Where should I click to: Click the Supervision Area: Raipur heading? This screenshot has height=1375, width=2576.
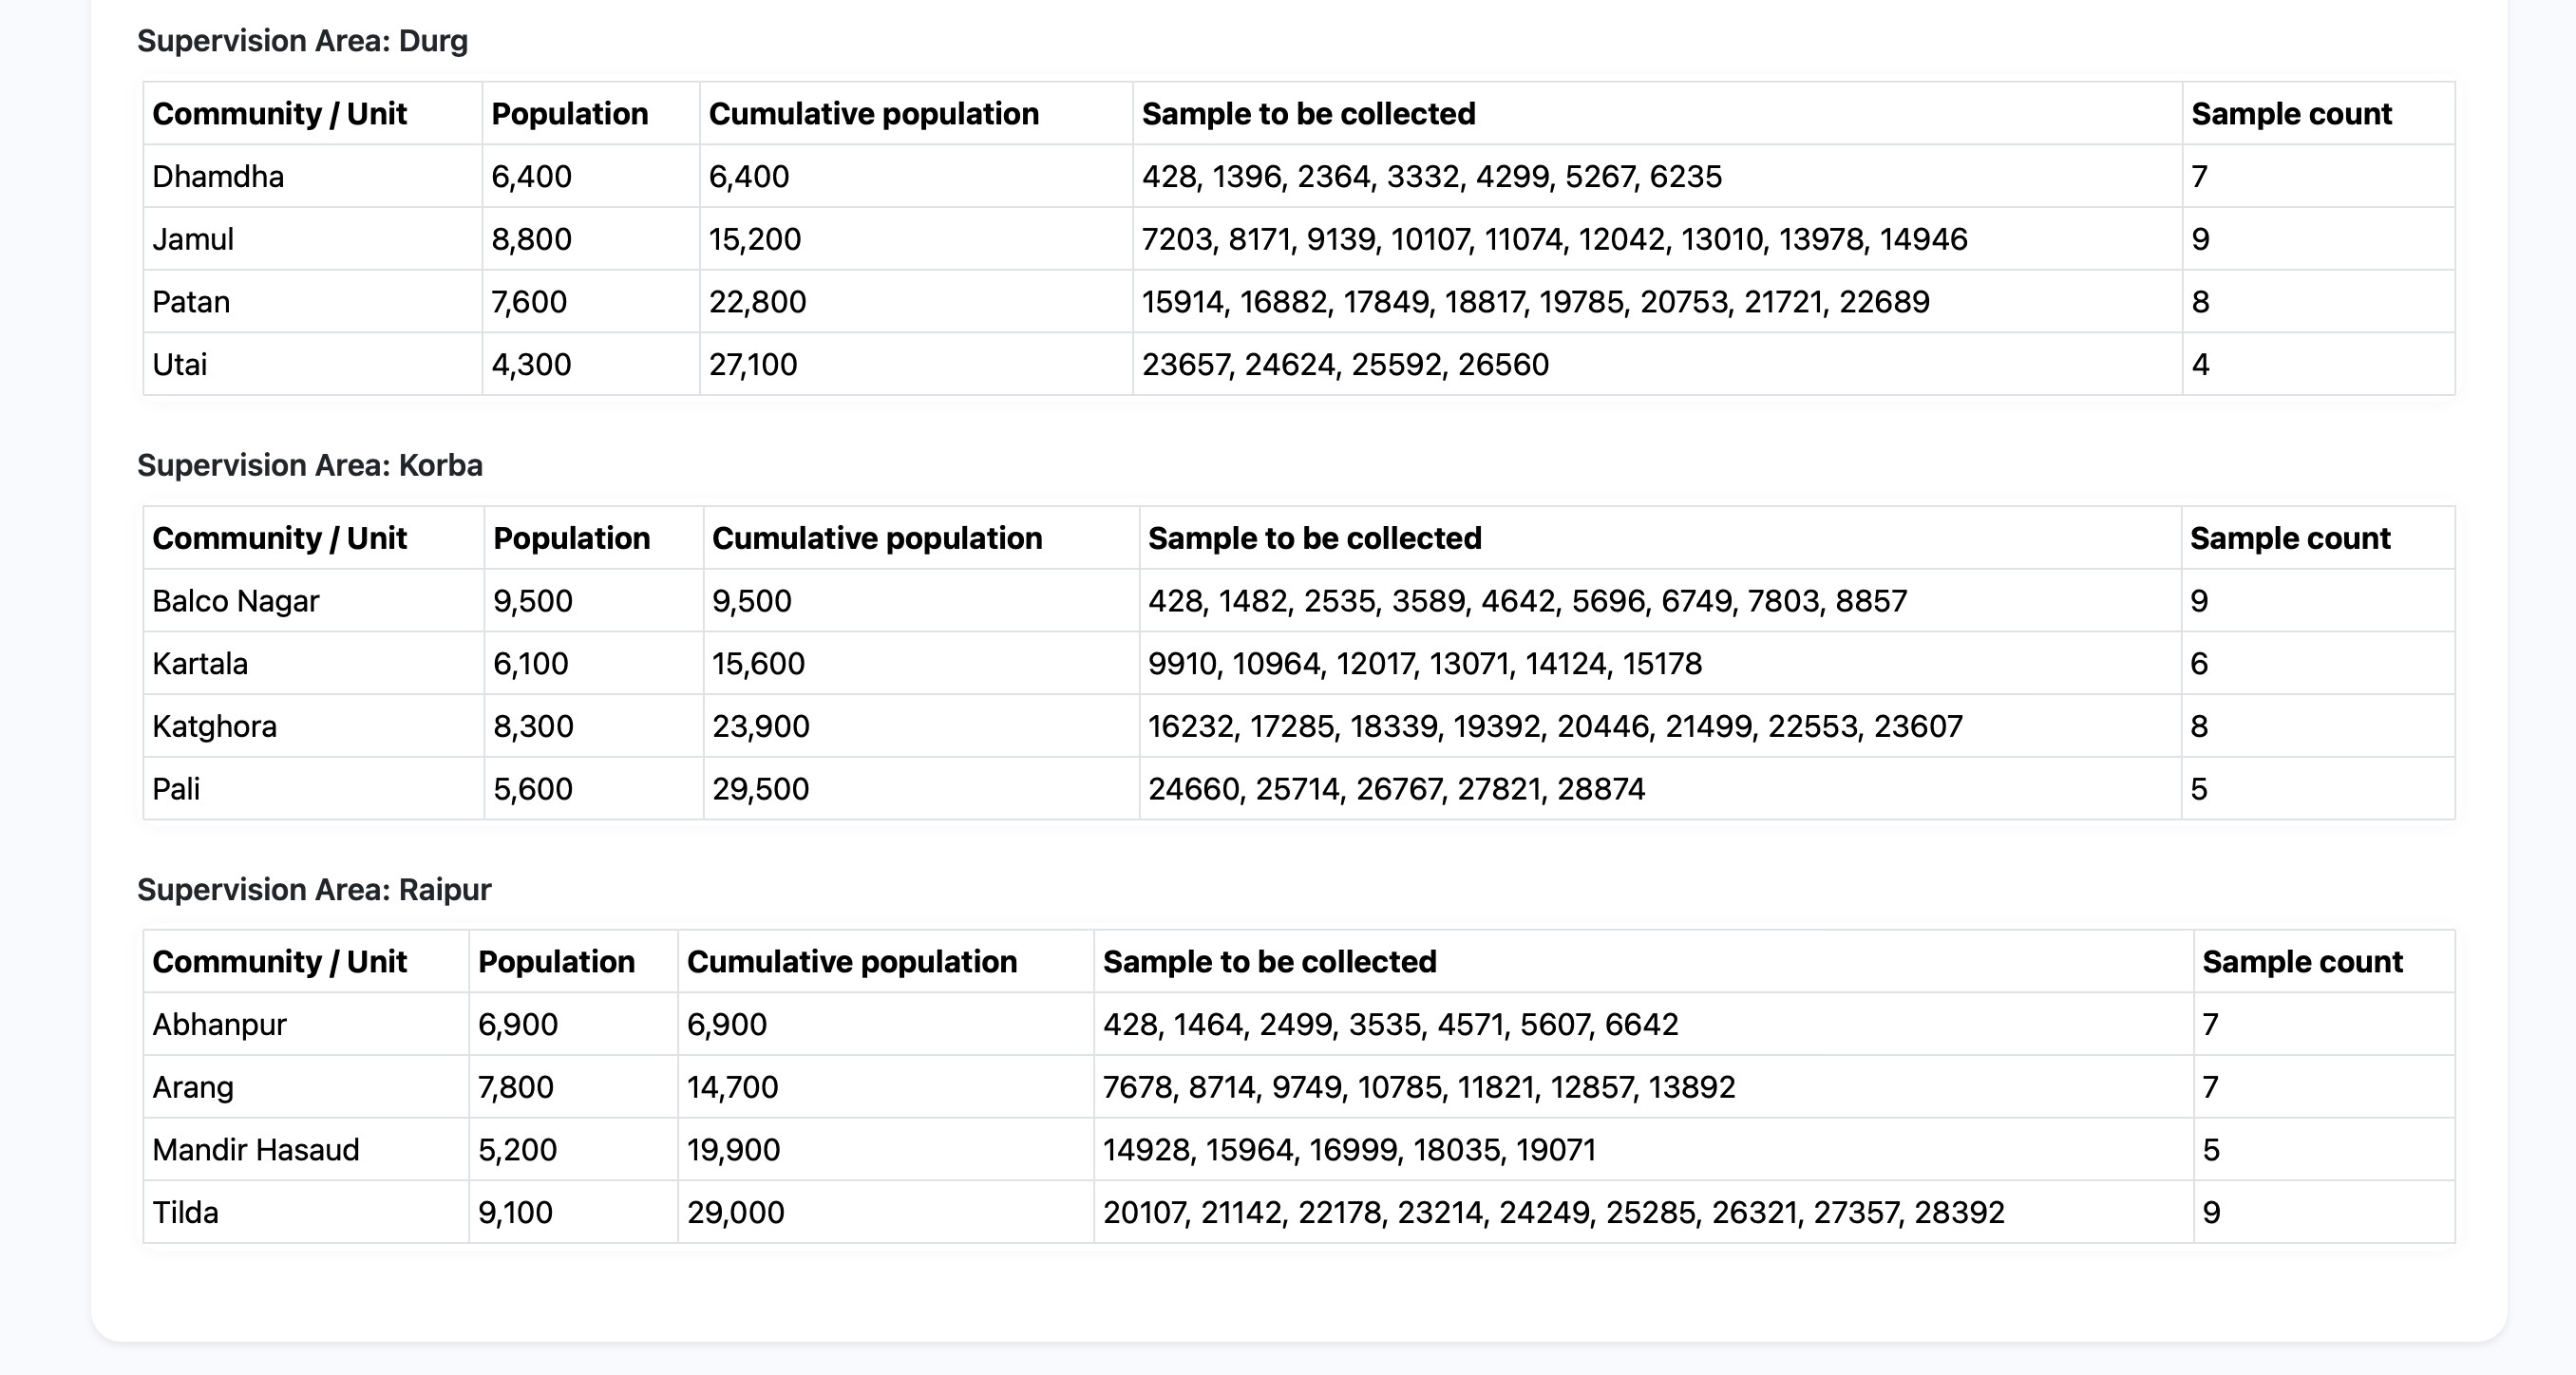[314, 889]
